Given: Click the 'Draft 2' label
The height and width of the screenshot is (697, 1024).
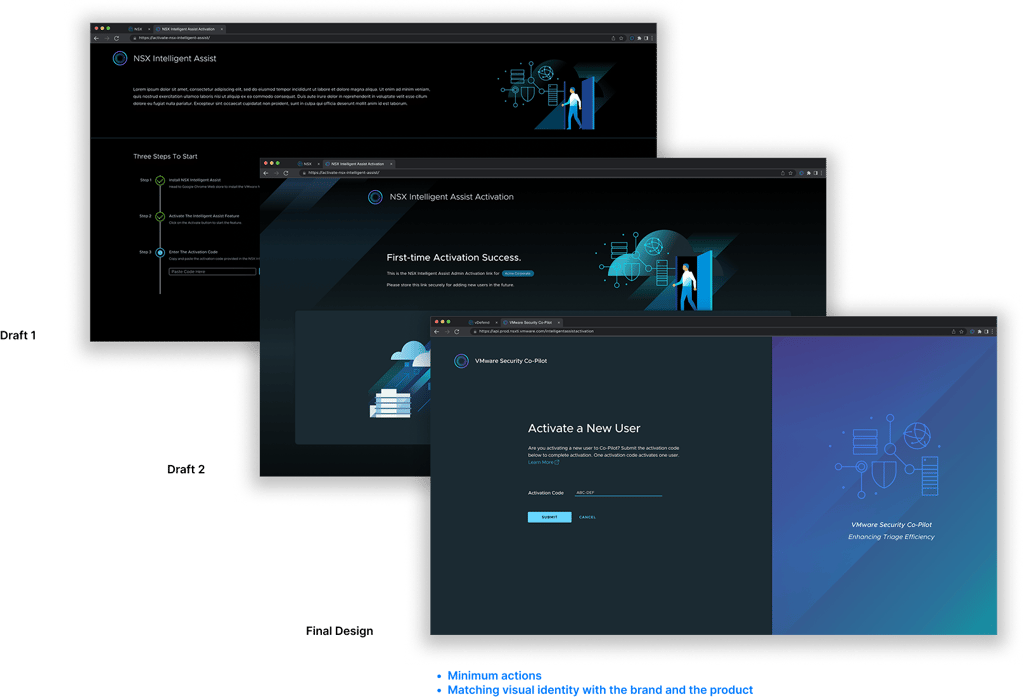Looking at the screenshot, I should point(186,469).
